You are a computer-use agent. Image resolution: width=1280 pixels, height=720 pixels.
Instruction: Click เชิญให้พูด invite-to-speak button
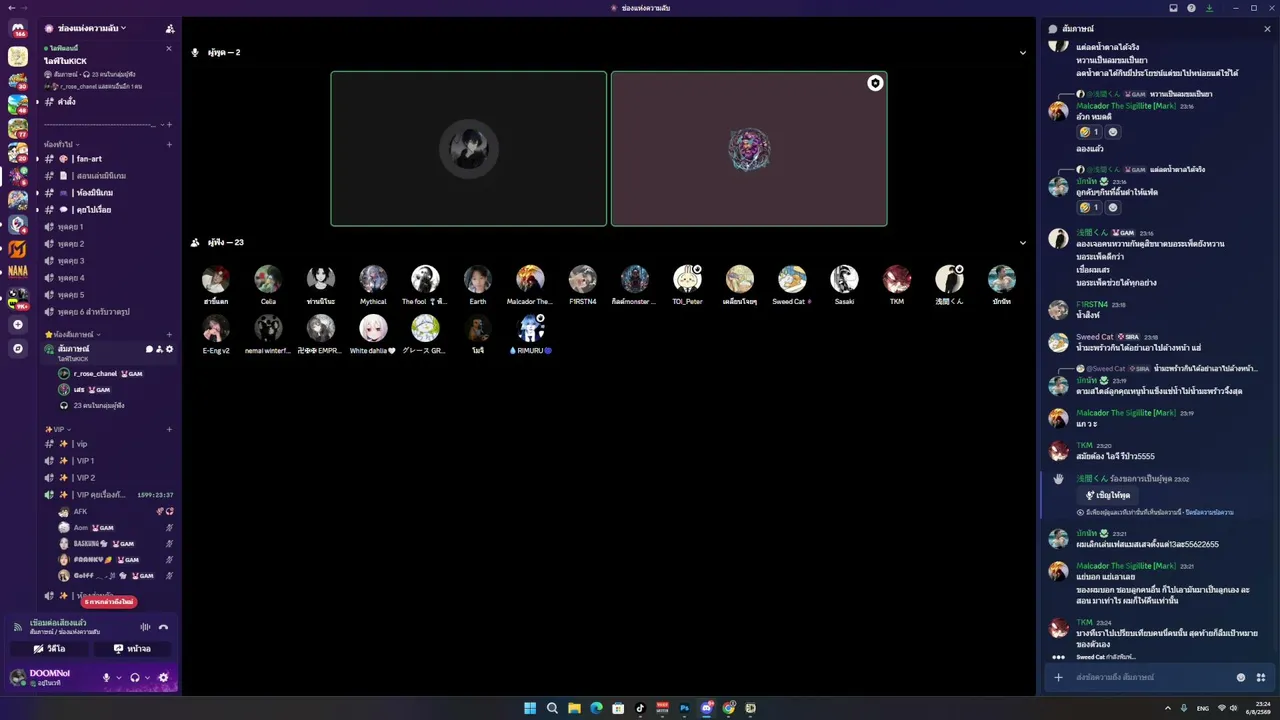(1108, 495)
